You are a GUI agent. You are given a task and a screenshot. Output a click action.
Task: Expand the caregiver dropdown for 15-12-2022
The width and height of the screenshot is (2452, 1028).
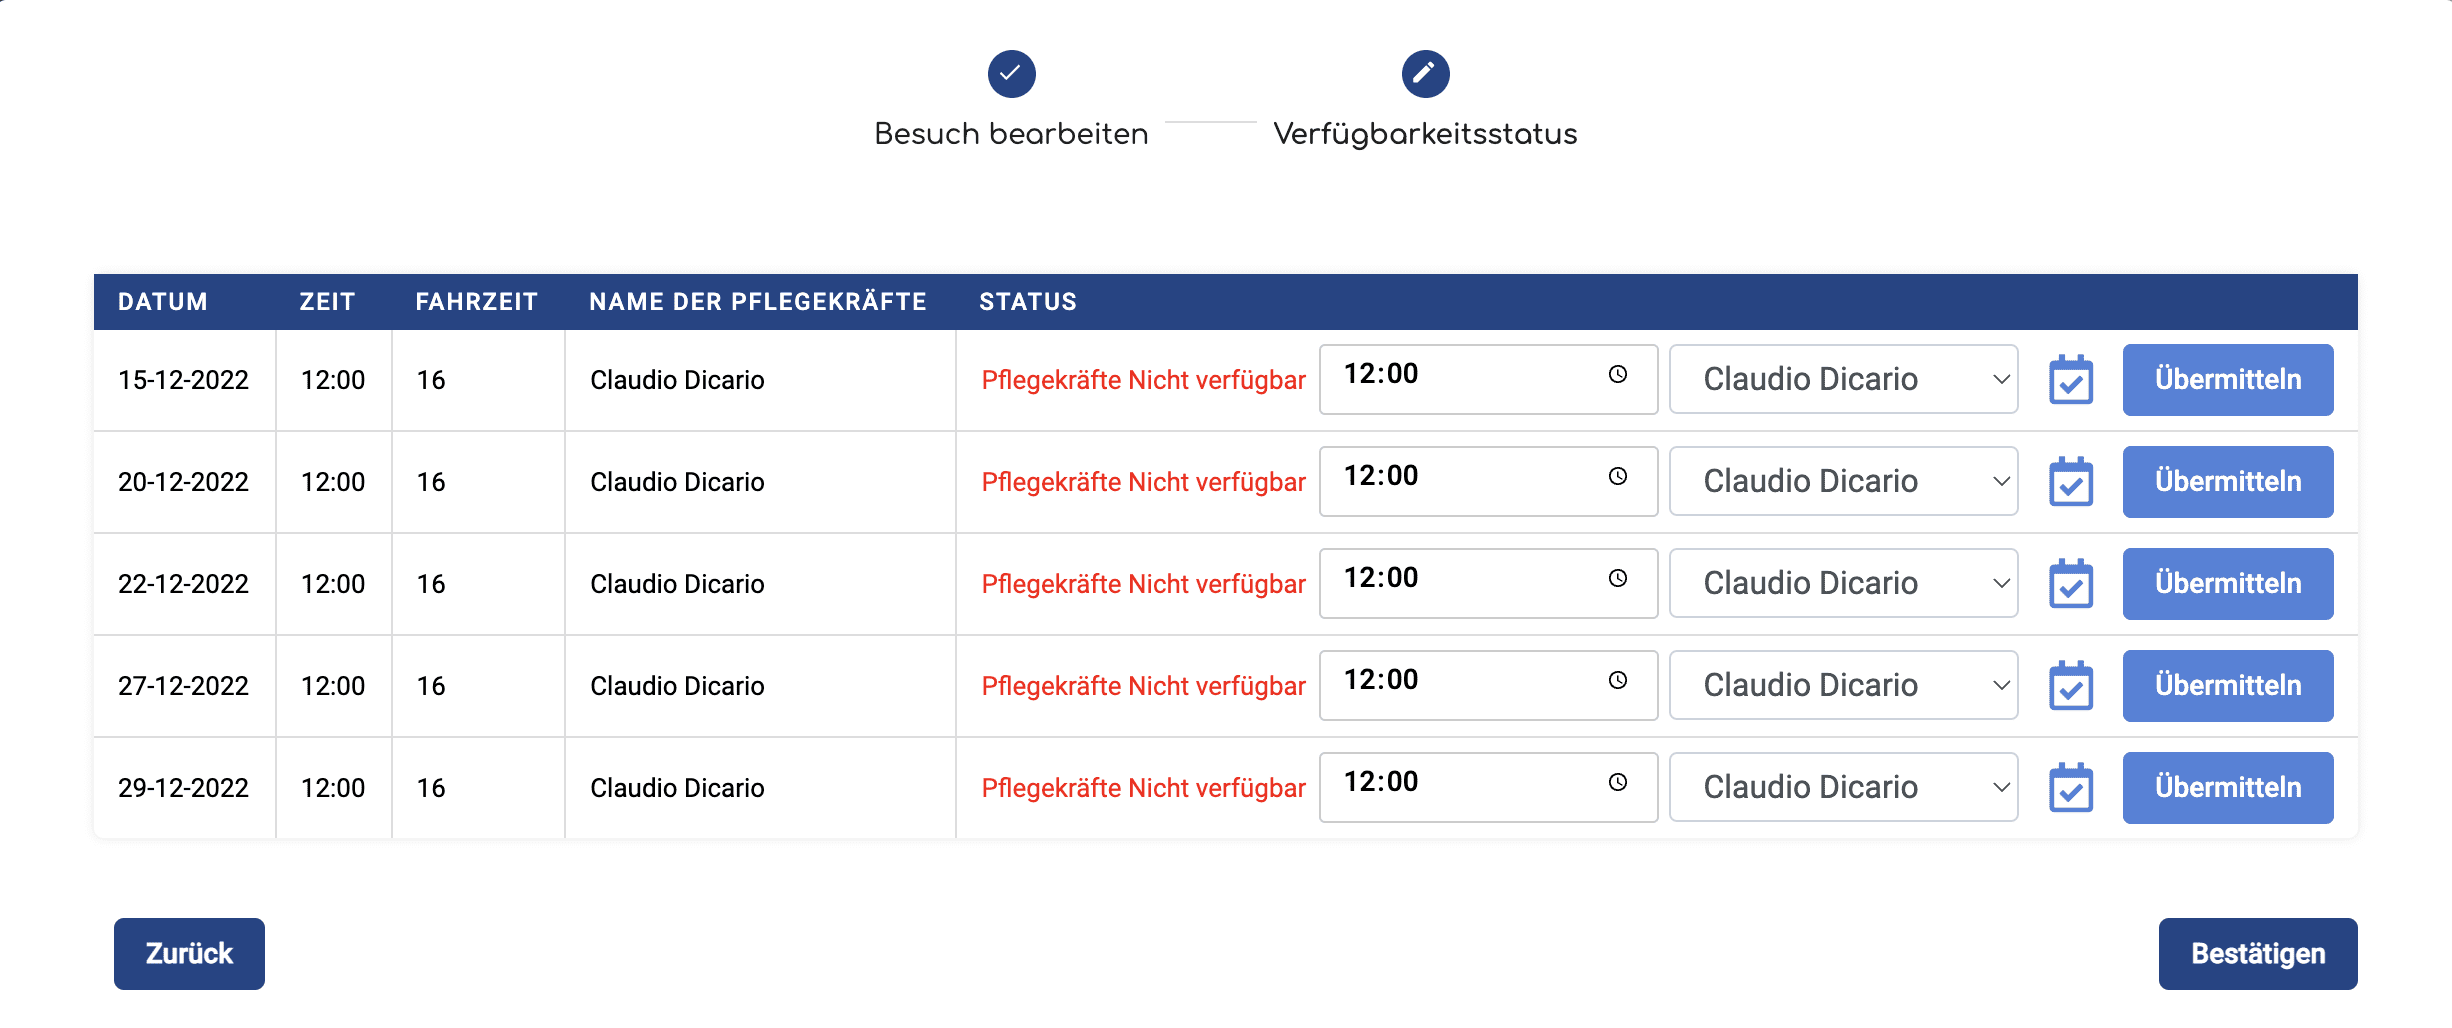[1844, 379]
